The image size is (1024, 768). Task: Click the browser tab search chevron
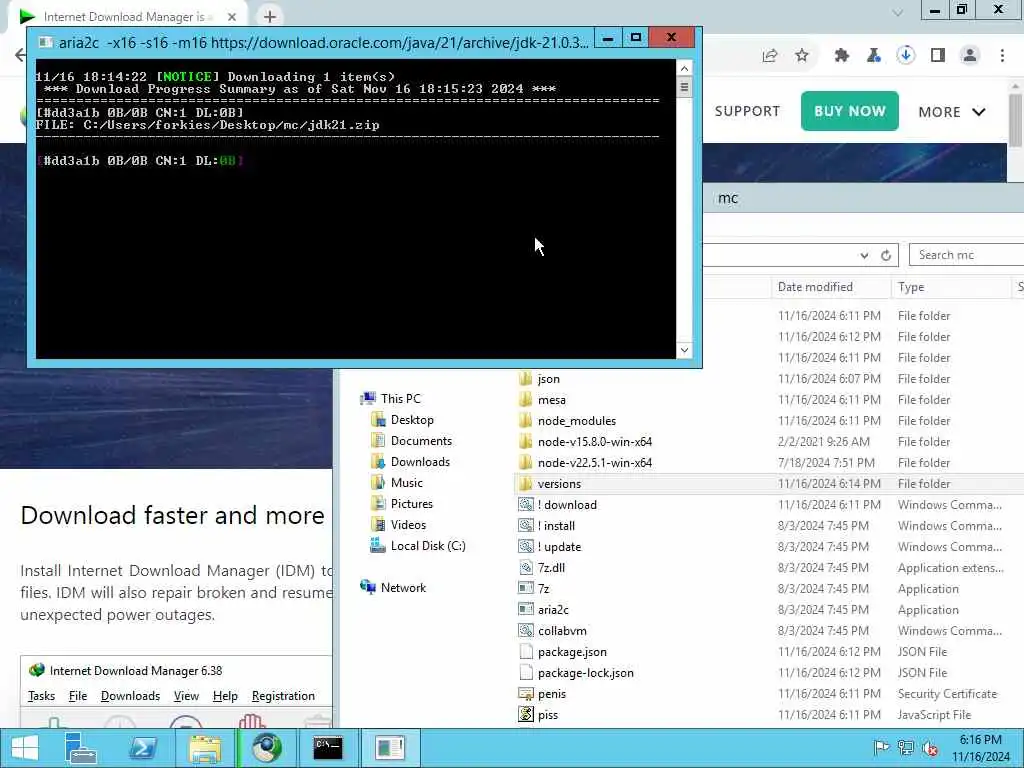tap(897, 12)
